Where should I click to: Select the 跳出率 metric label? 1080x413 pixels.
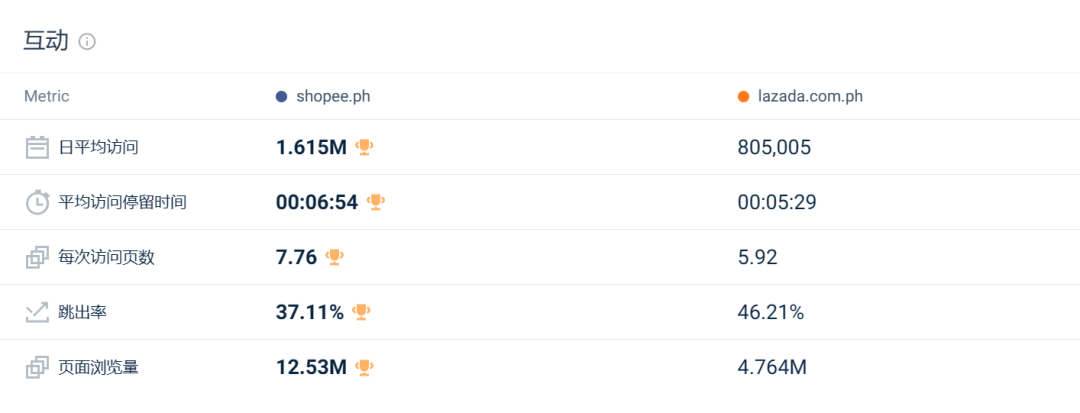pos(83,313)
